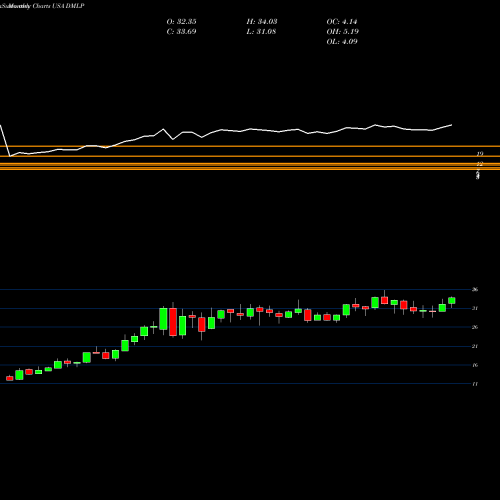Click the 21 price axis label
The width and height of the screenshot is (500, 500).
coord(475,346)
